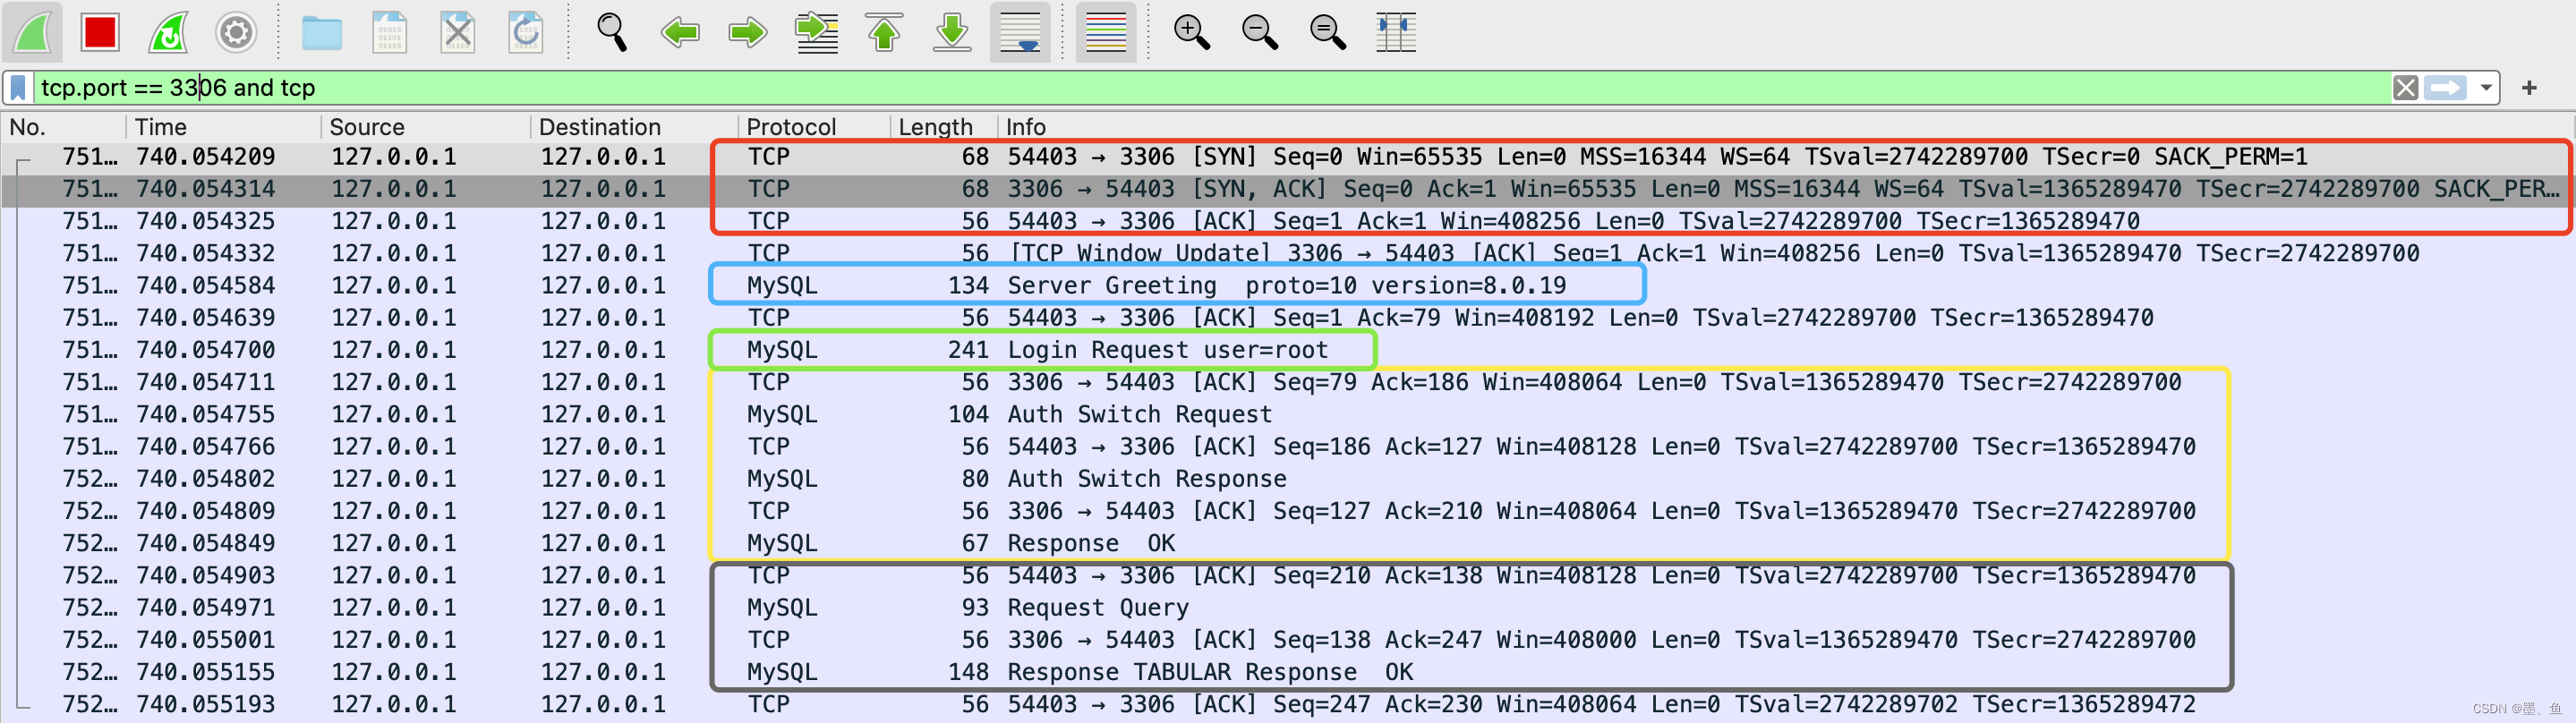The image size is (2576, 723).
Task: Jump to first packet icon
Action: coord(884,32)
